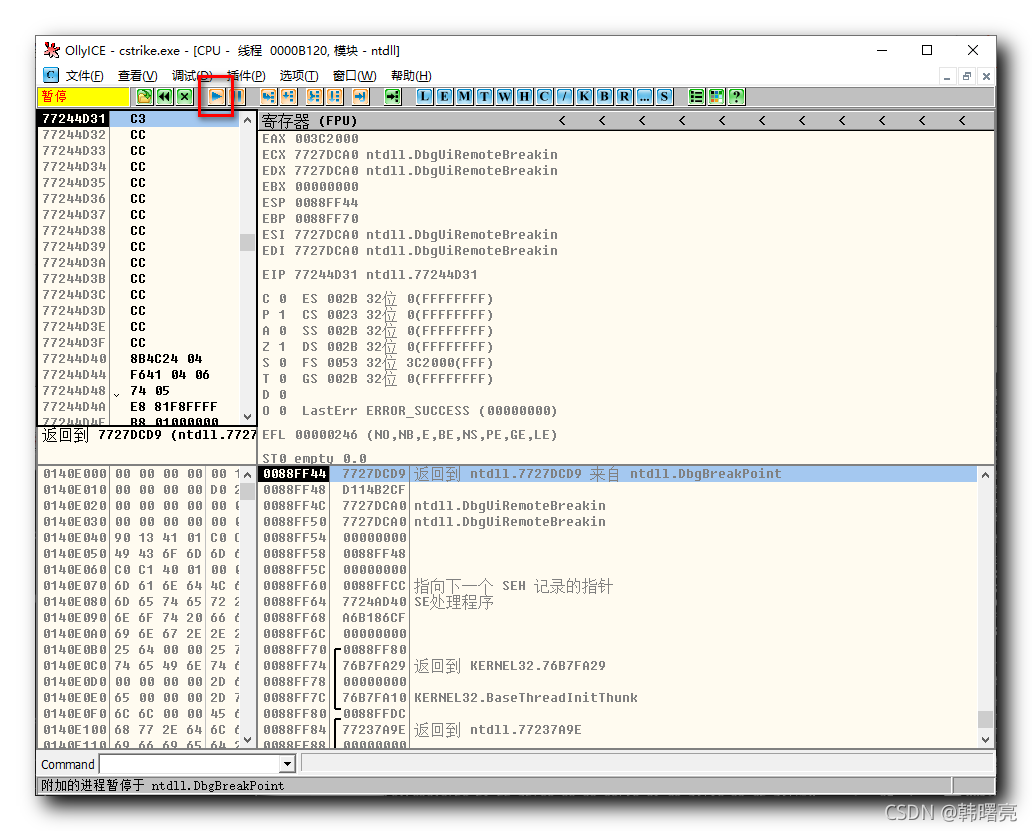Select the EAX 003C2000 register line

(x=311, y=139)
